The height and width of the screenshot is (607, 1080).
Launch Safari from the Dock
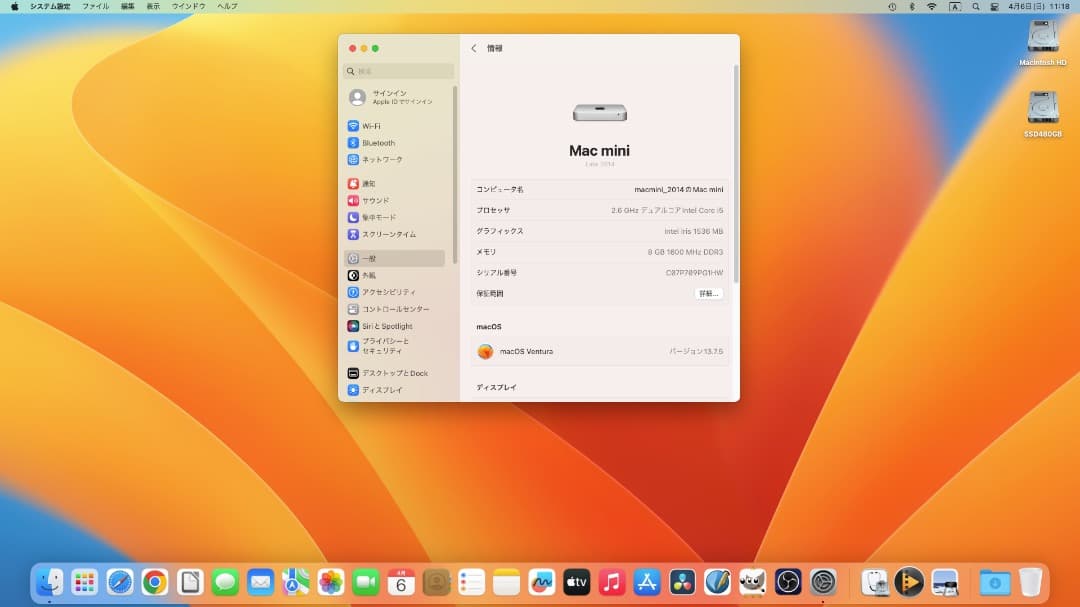pyautogui.click(x=120, y=581)
